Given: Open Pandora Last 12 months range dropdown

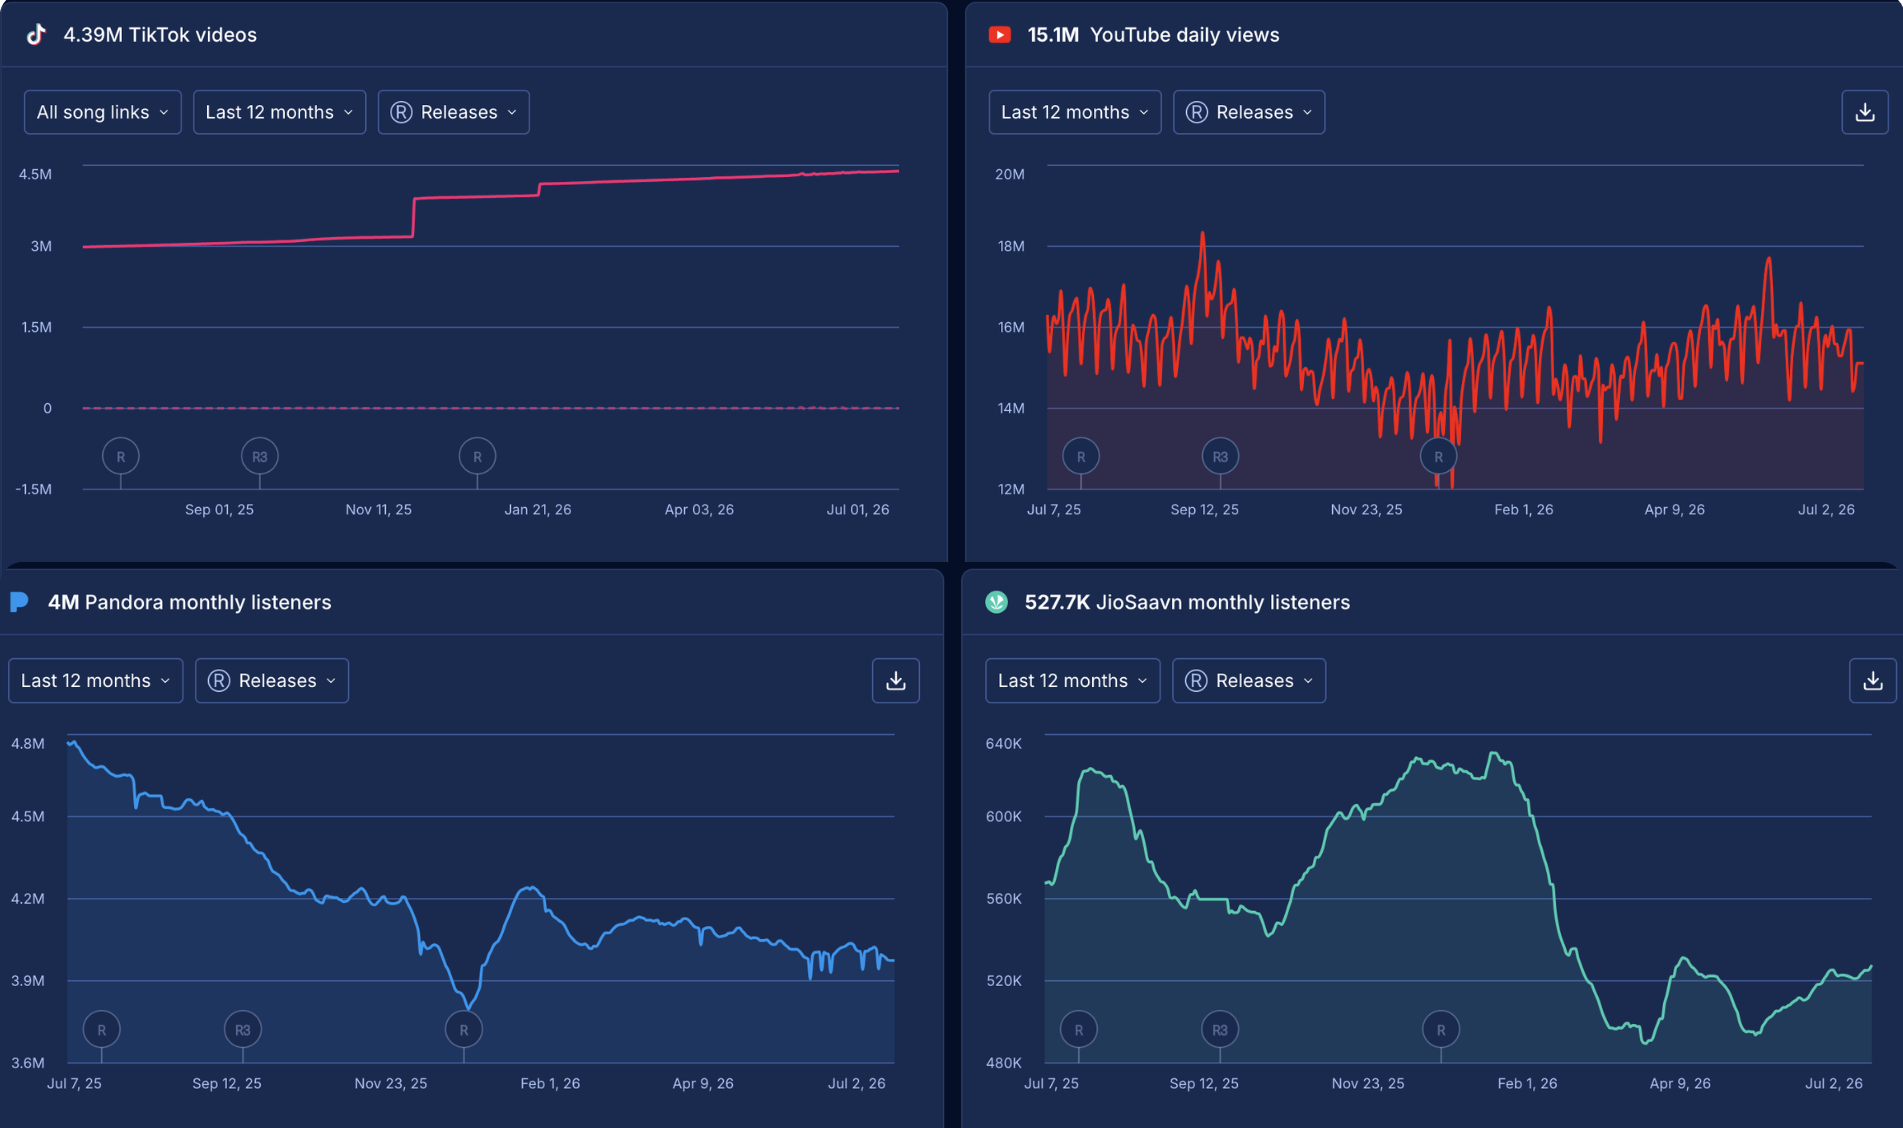Looking at the screenshot, I should point(95,680).
